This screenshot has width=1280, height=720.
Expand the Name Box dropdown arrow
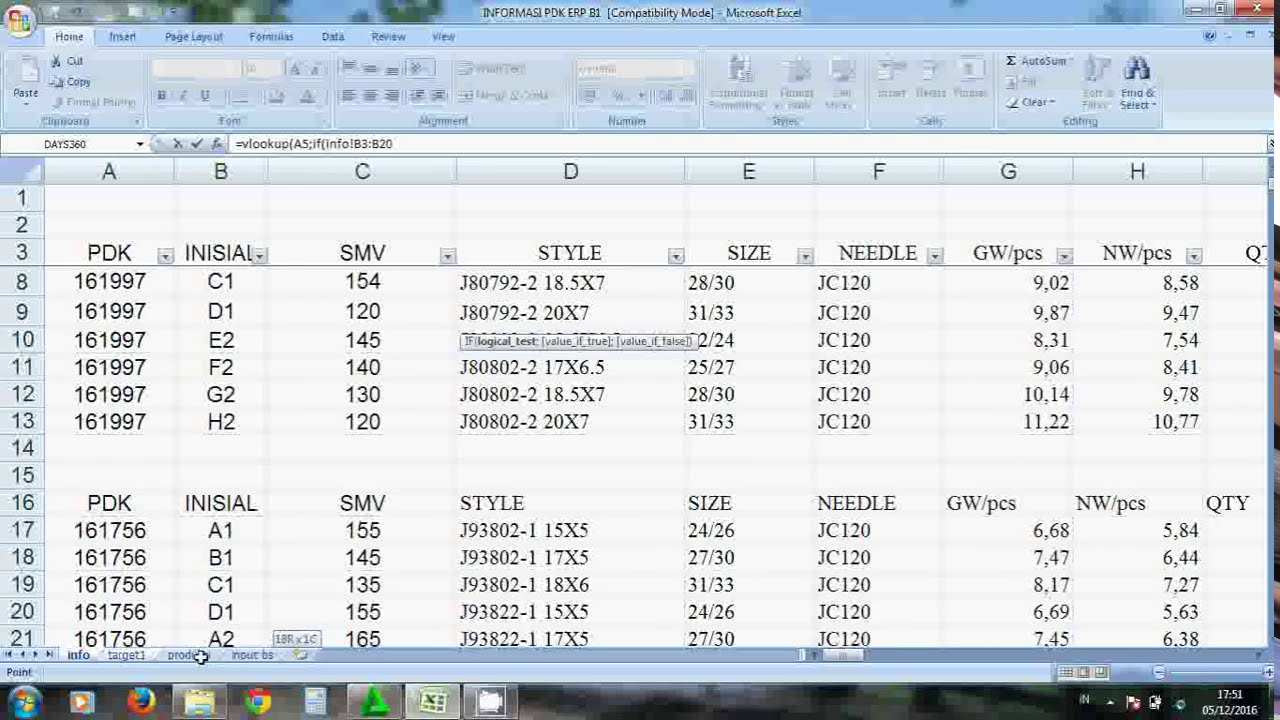138,144
